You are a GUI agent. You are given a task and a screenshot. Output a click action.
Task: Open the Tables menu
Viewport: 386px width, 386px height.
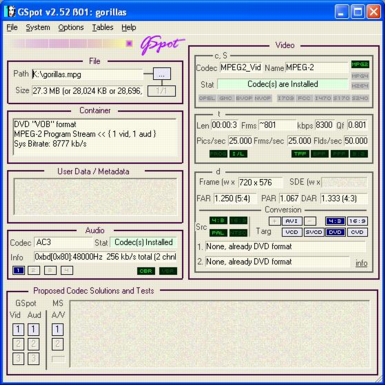coord(103,28)
